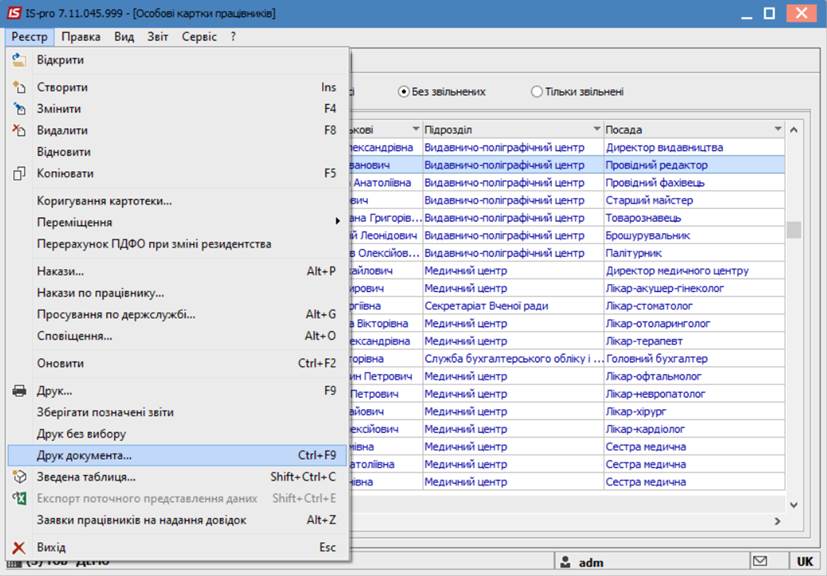Select the Лікар-офтальмолог cell
This screenshot has height=576, width=827.
[x=694, y=376]
